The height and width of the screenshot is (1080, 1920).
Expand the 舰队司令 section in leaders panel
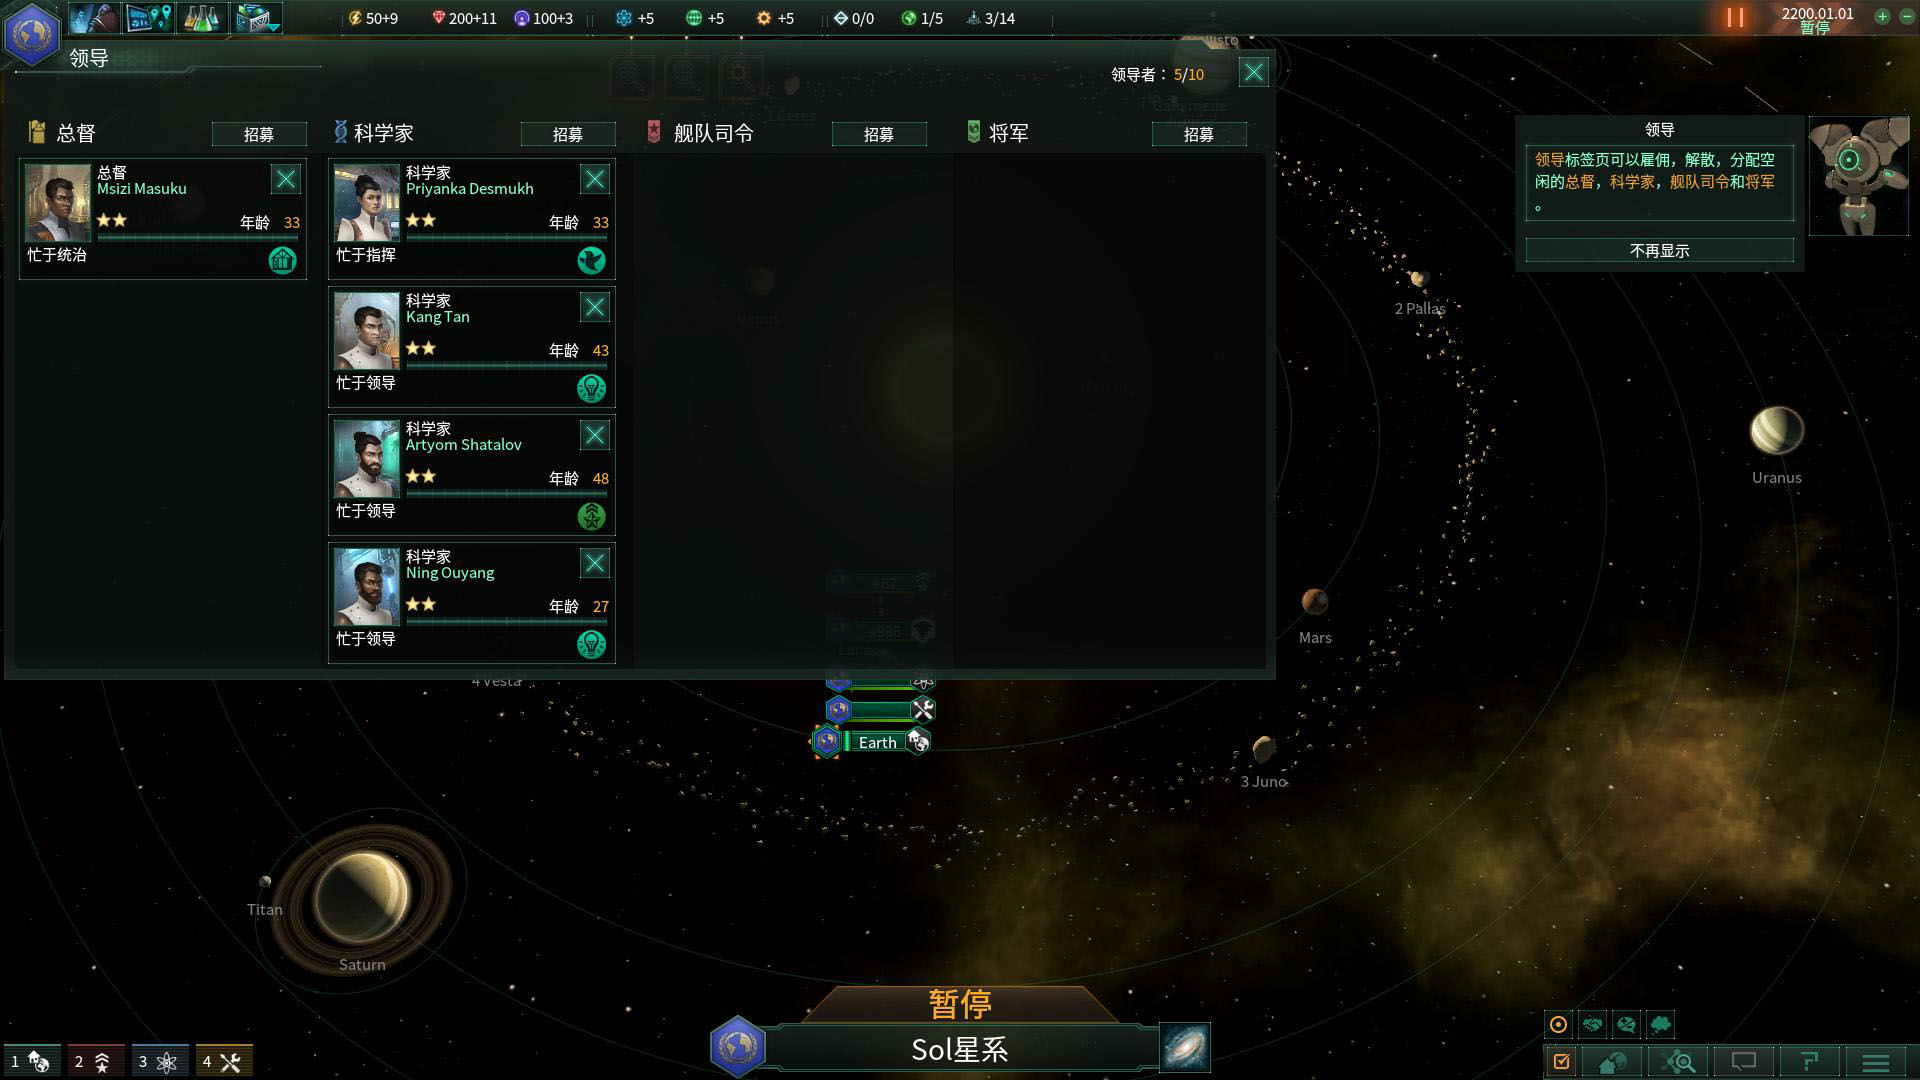click(713, 131)
